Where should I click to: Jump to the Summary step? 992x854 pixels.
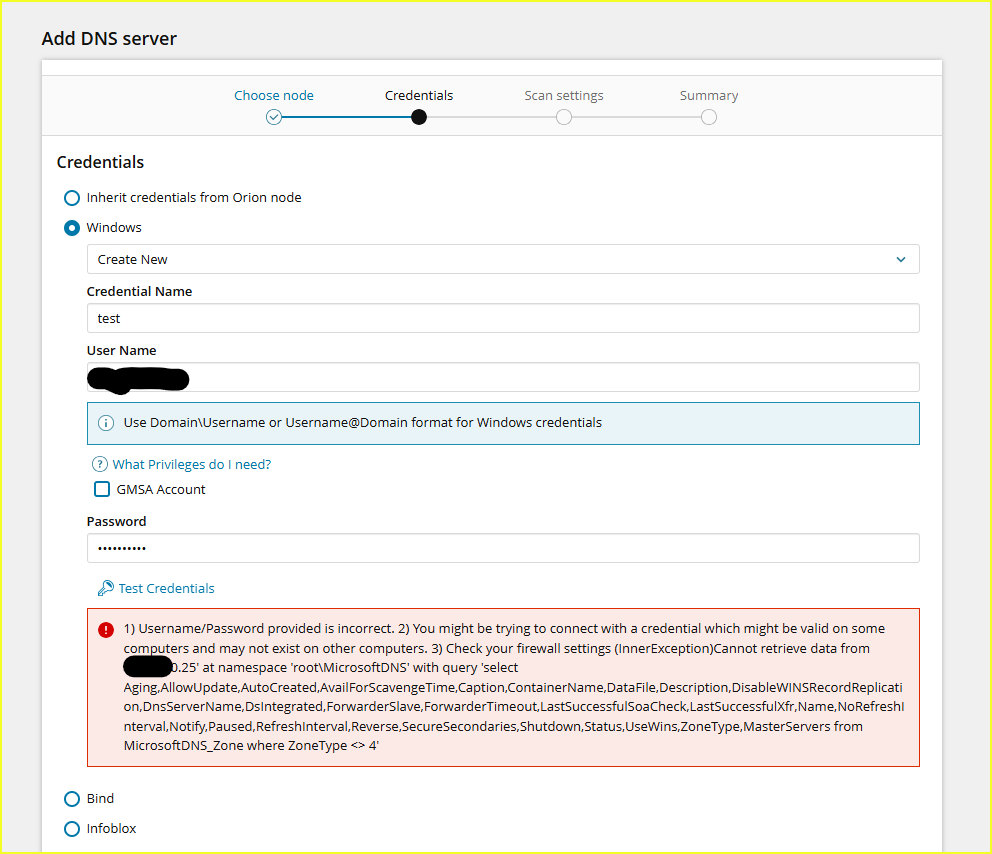pyautogui.click(x=709, y=96)
